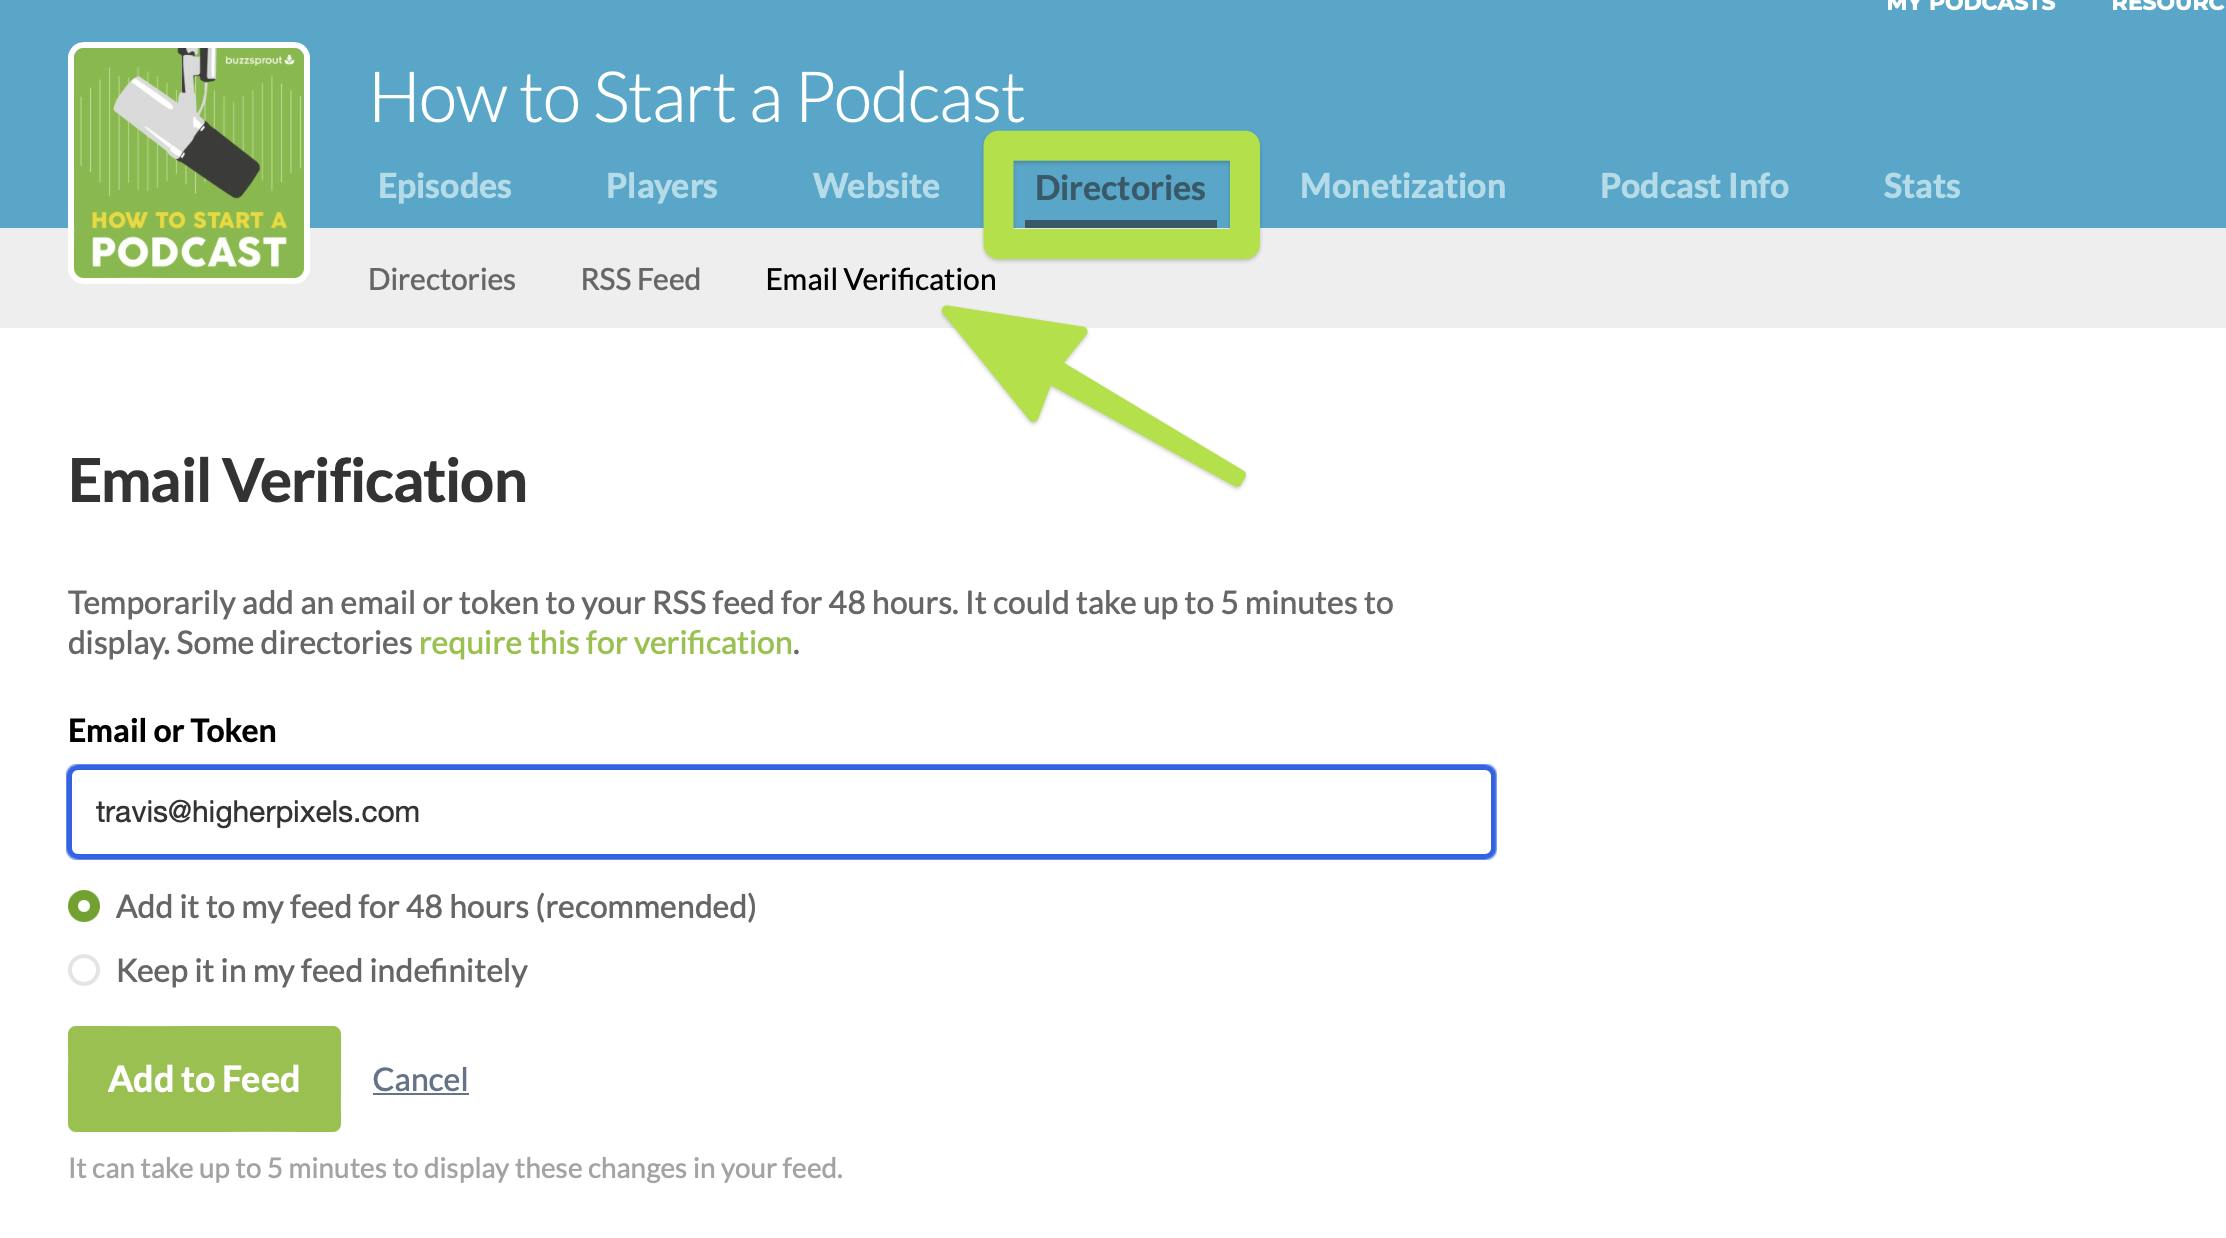Screen dimensions: 2226x1238
Task: Navigate to Episodes section
Action: pyautogui.click(x=444, y=184)
